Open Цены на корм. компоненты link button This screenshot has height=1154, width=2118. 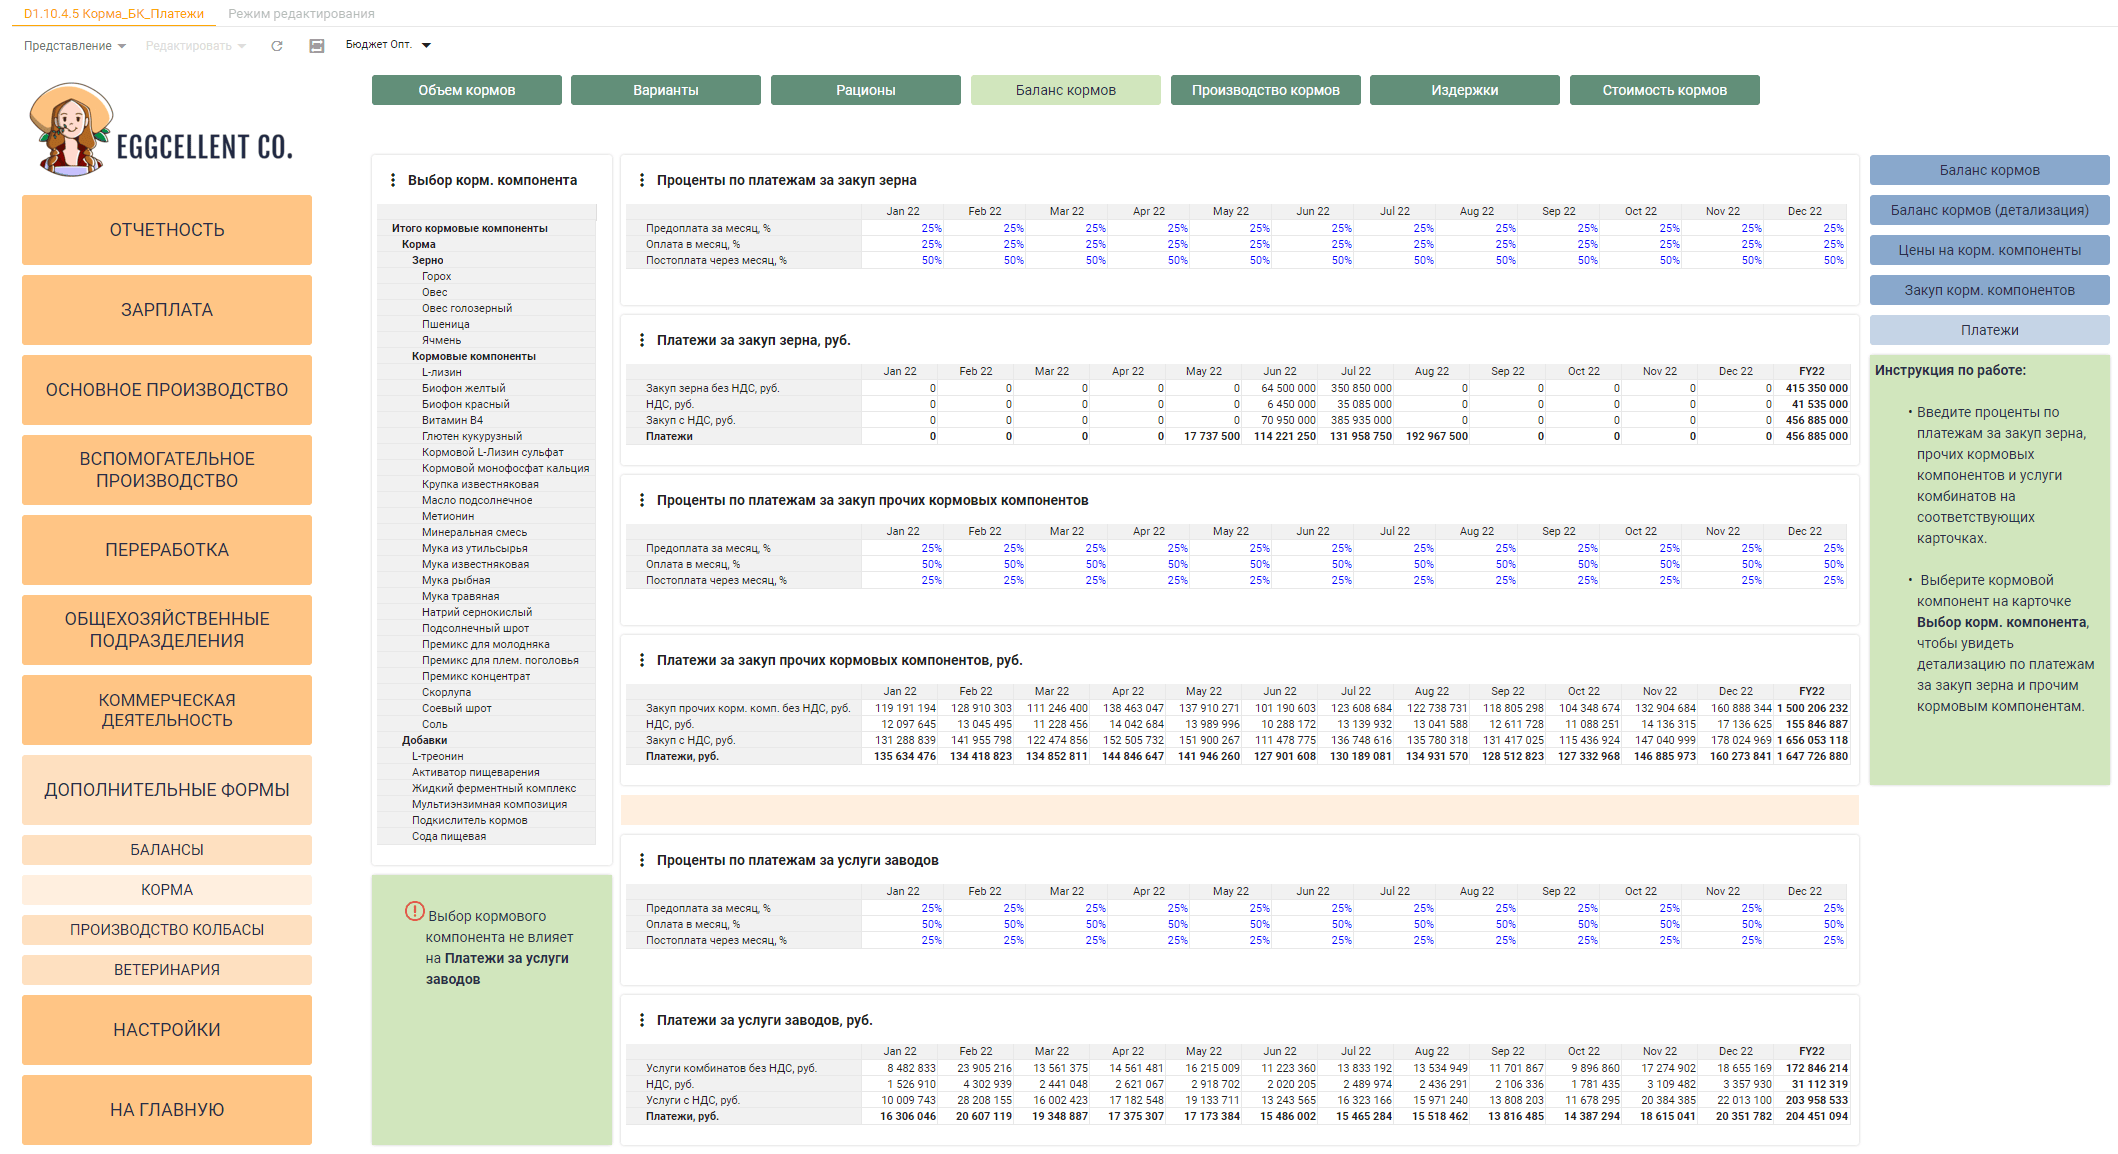click(x=1990, y=250)
